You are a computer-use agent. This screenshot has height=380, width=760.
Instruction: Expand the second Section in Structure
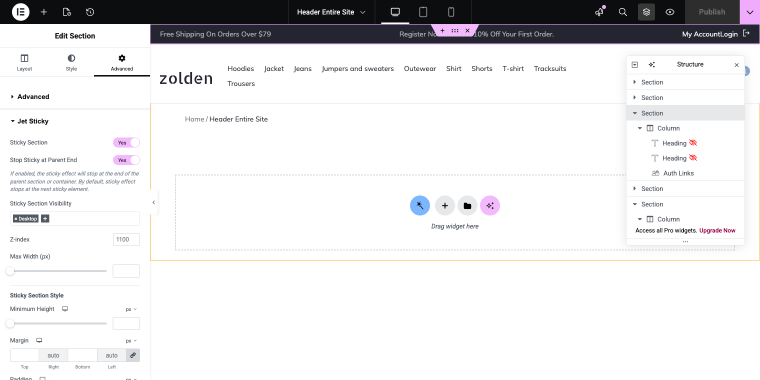pos(634,97)
